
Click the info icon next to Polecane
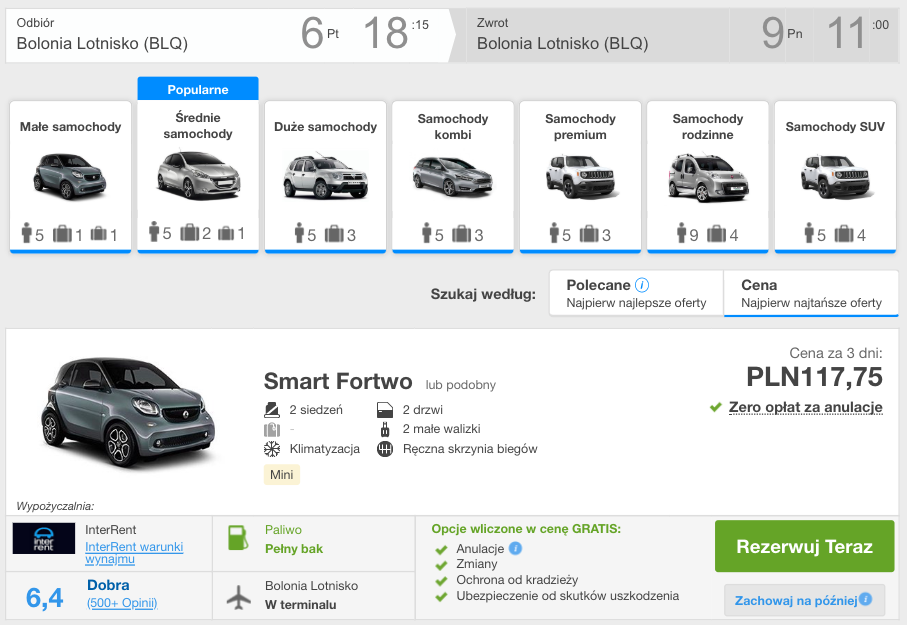(642, 285)
